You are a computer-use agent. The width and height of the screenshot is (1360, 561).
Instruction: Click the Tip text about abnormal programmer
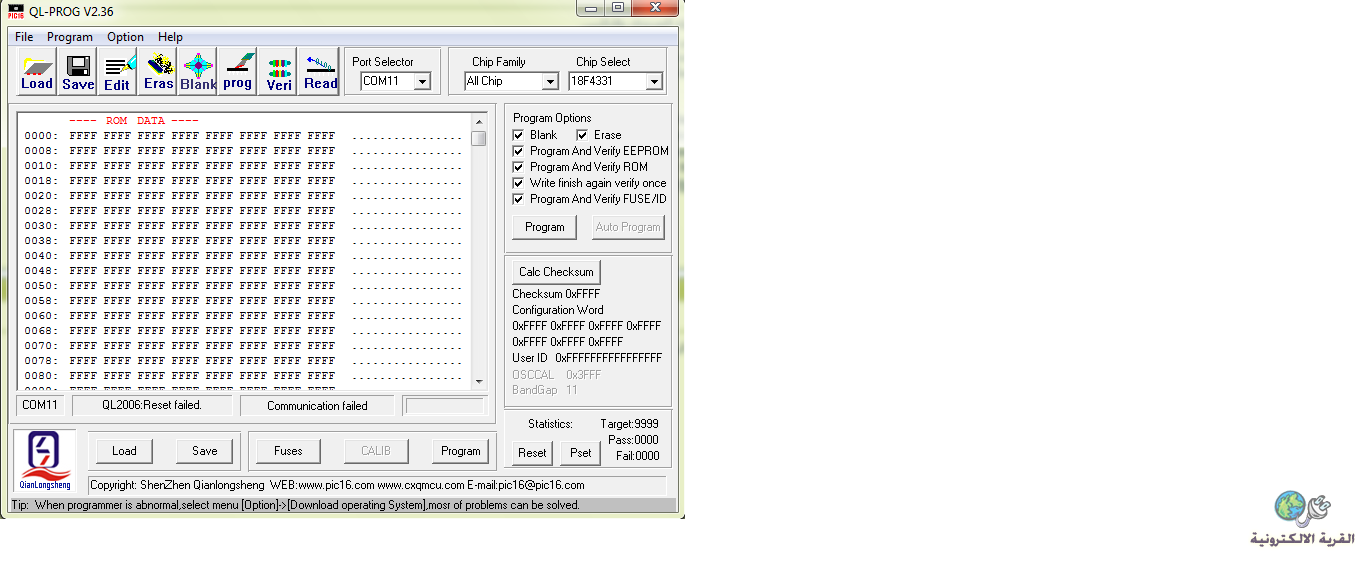coord(296,505)
